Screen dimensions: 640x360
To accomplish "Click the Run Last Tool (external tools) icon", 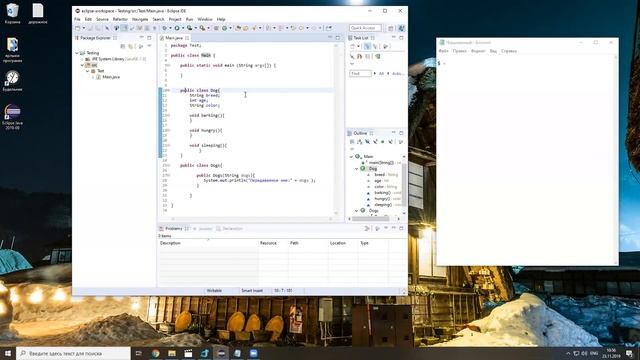I will point(202,28).
